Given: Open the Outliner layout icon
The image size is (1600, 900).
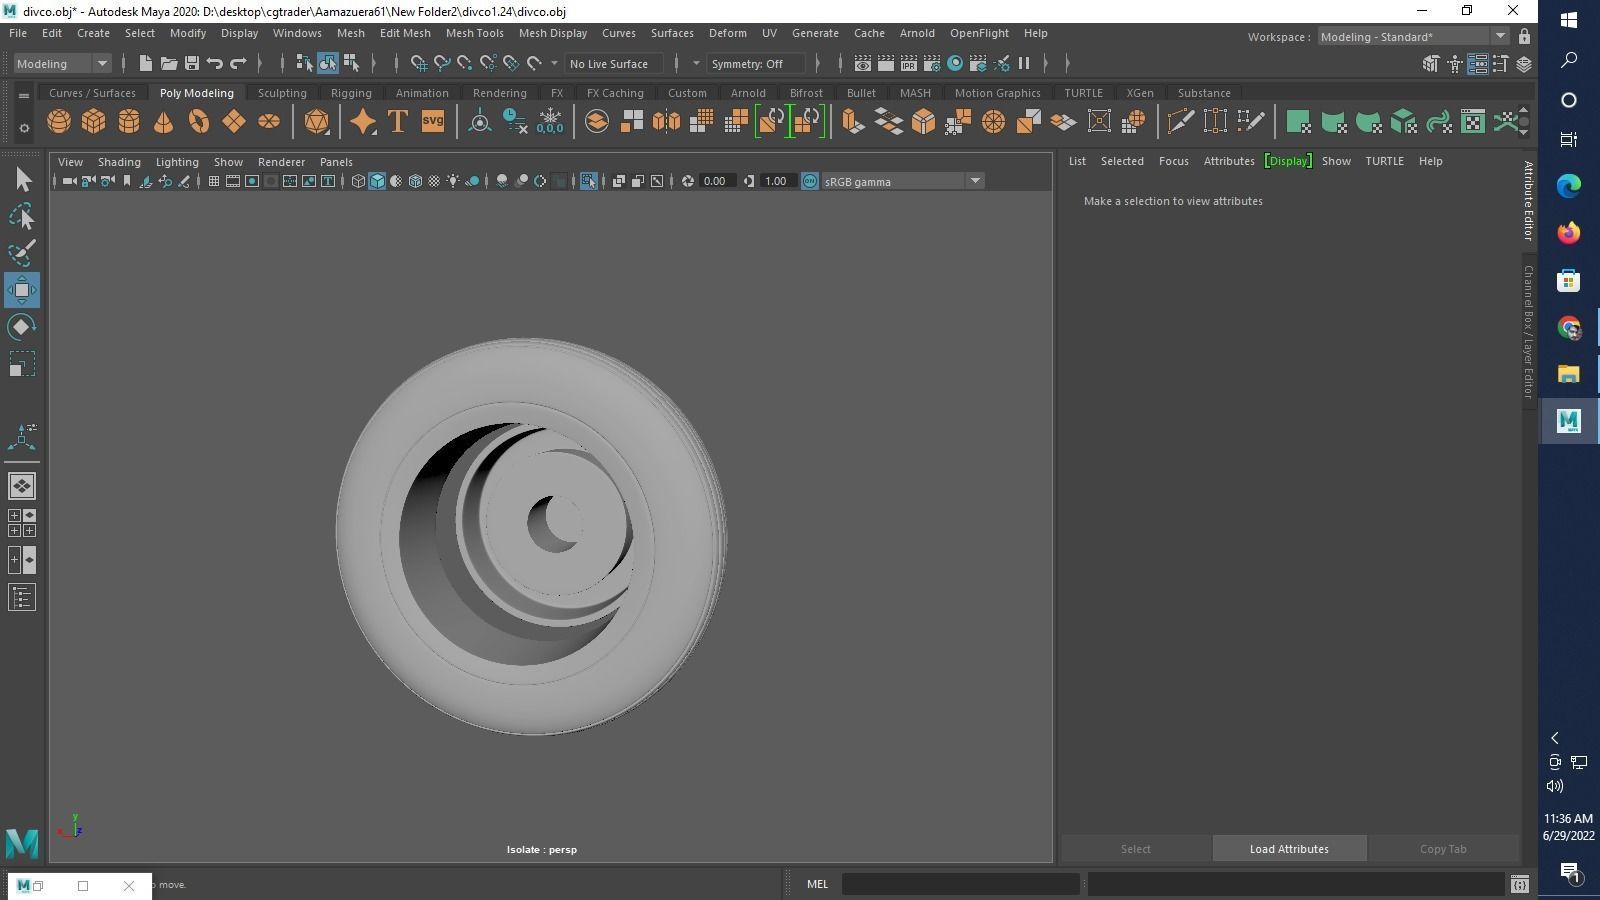Looking at the screenshot, I should pyautogui.click(x=22, y=598).
